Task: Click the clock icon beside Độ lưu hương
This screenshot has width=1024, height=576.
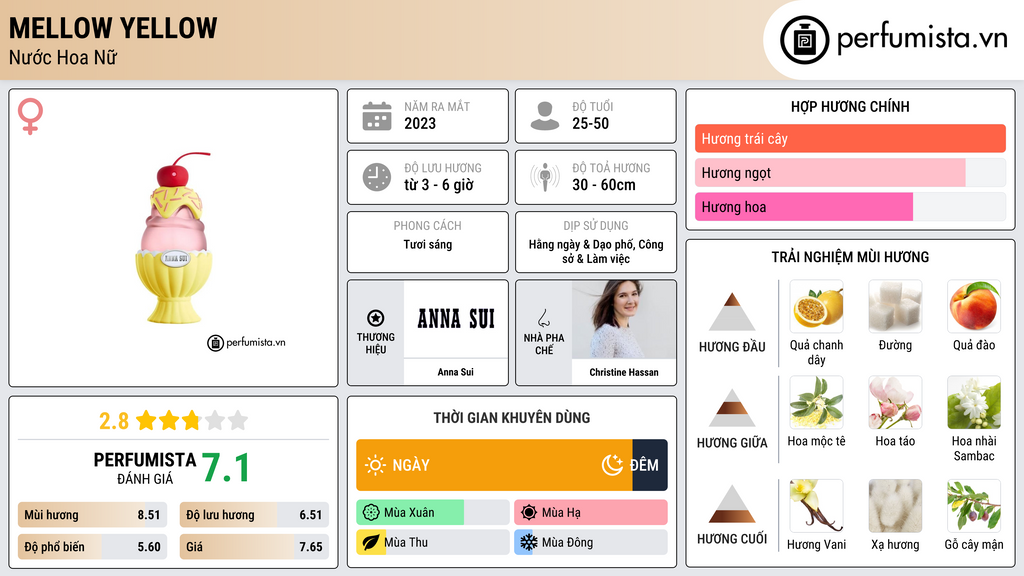Action: (x=377, y=177)
